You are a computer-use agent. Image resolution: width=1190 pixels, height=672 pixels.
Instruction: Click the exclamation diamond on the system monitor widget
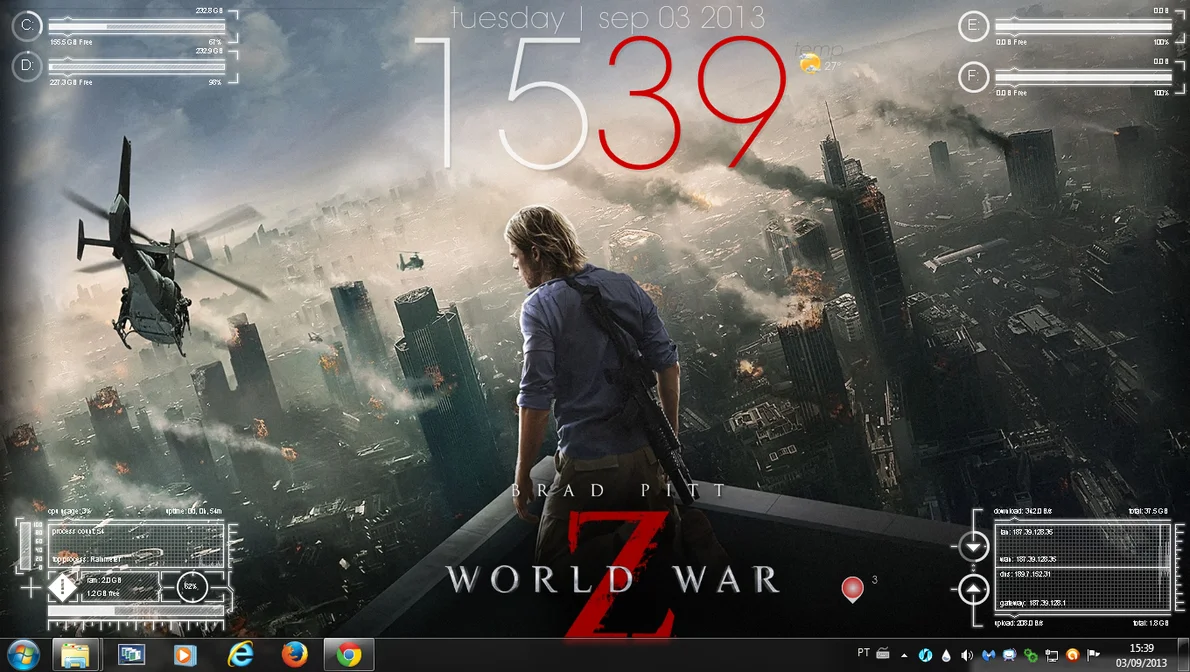click(x=62, y=588)
